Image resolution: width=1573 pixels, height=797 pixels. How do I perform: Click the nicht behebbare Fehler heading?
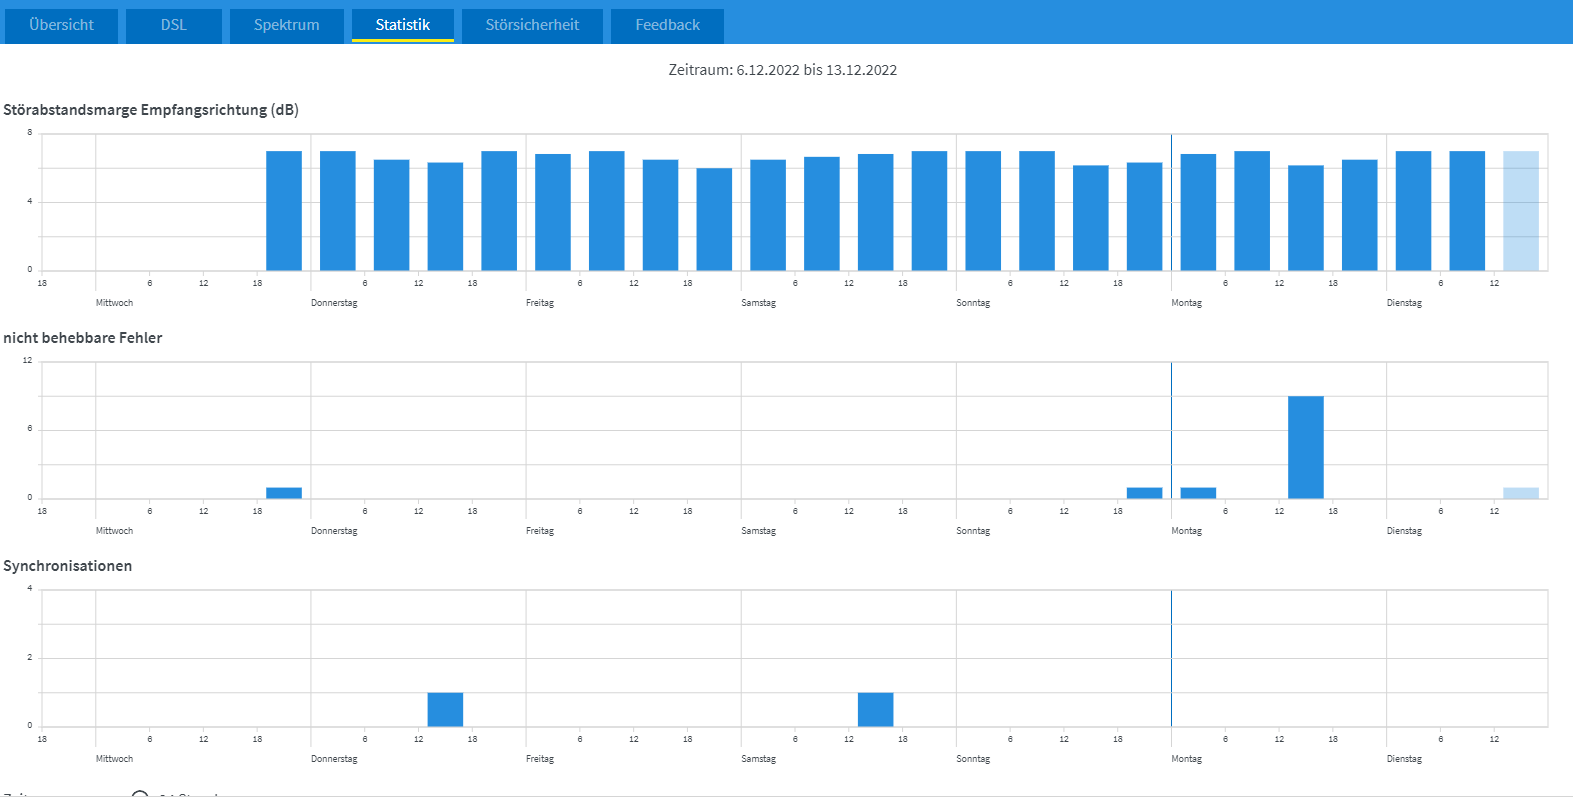coord(83,338)
